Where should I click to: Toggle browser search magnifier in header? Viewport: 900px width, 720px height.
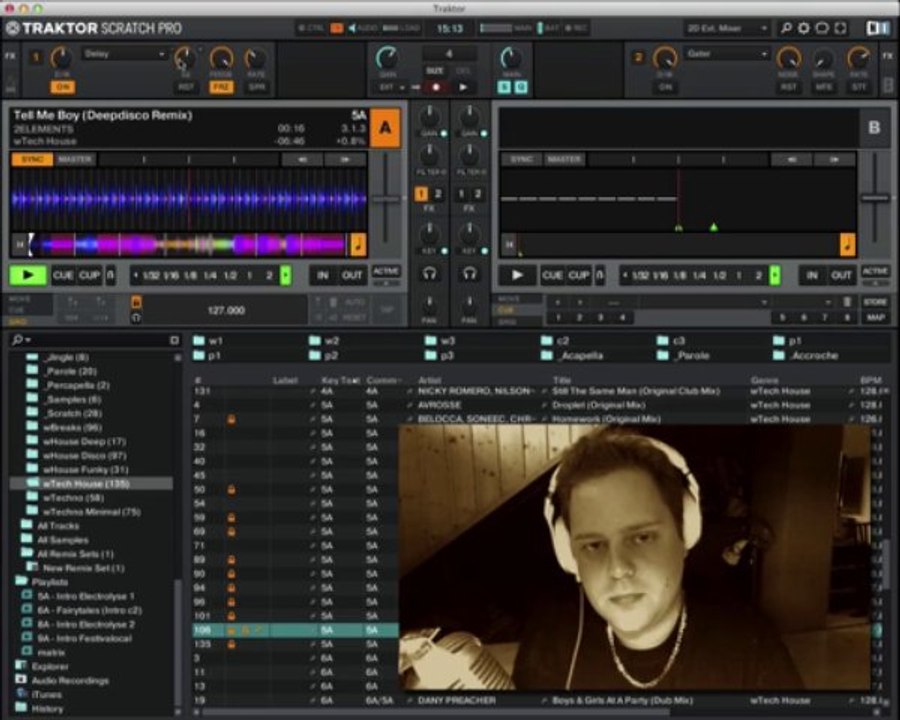pyautogui.click(x=786, y=28)
